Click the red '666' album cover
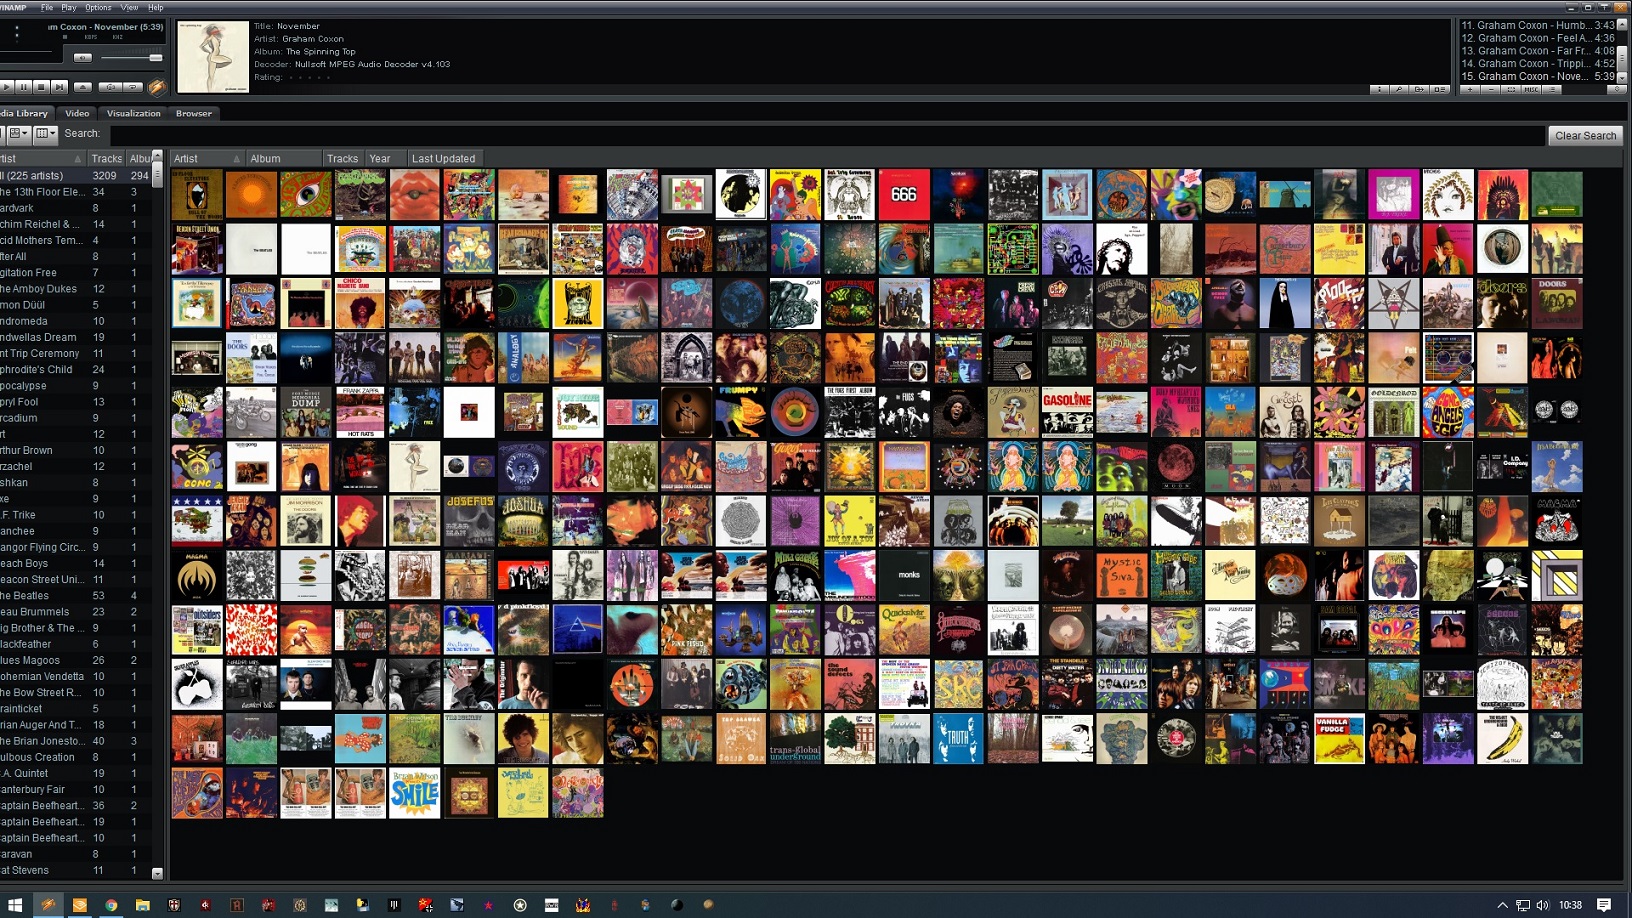Image resolution: width=1632 pixels, height=918 pixels. click(904, 194)
